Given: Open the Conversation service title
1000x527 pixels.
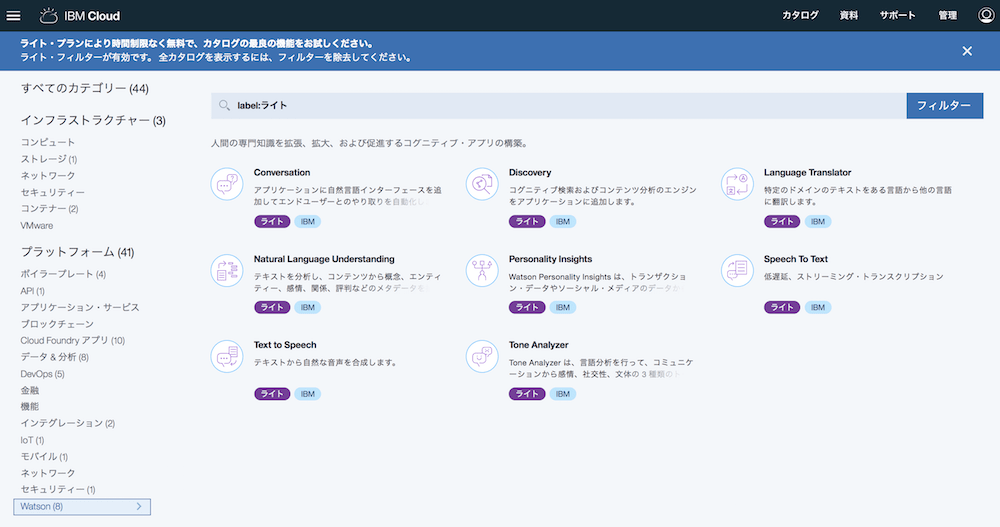Looking at the screenshot, I should click(282, 172).
